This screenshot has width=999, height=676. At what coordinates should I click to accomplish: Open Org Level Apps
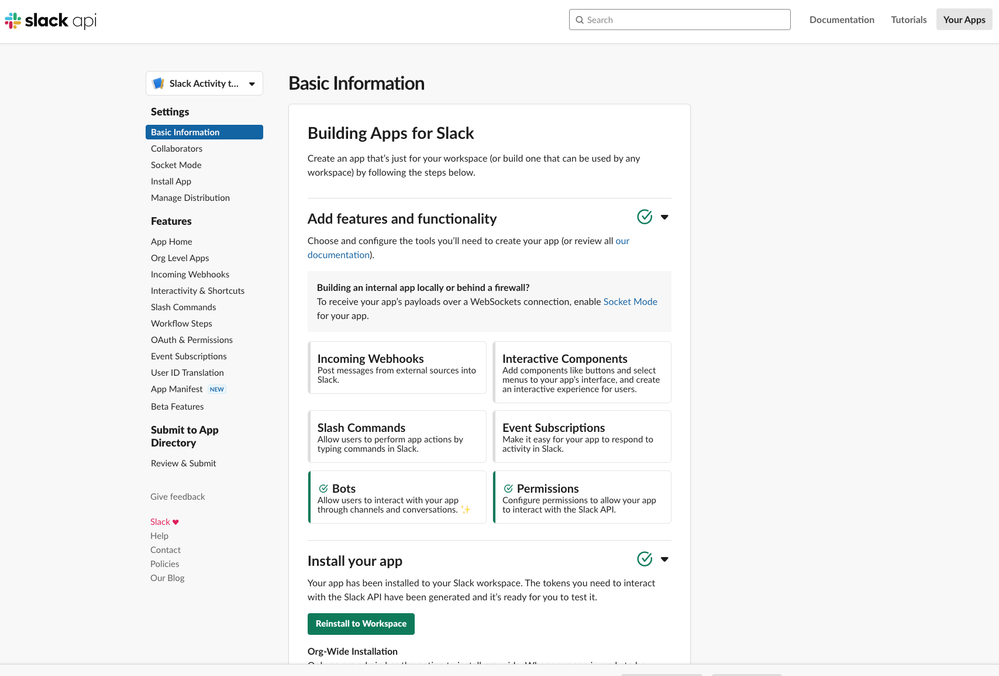[x=180, y=258]
